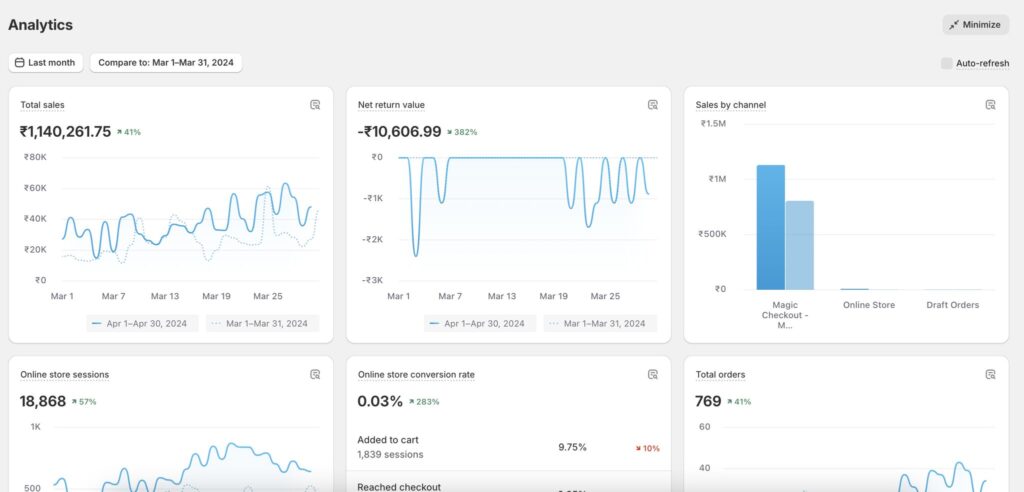Click the Minimize button
The height and width of the screenshot is (492, 1024).
975,25
